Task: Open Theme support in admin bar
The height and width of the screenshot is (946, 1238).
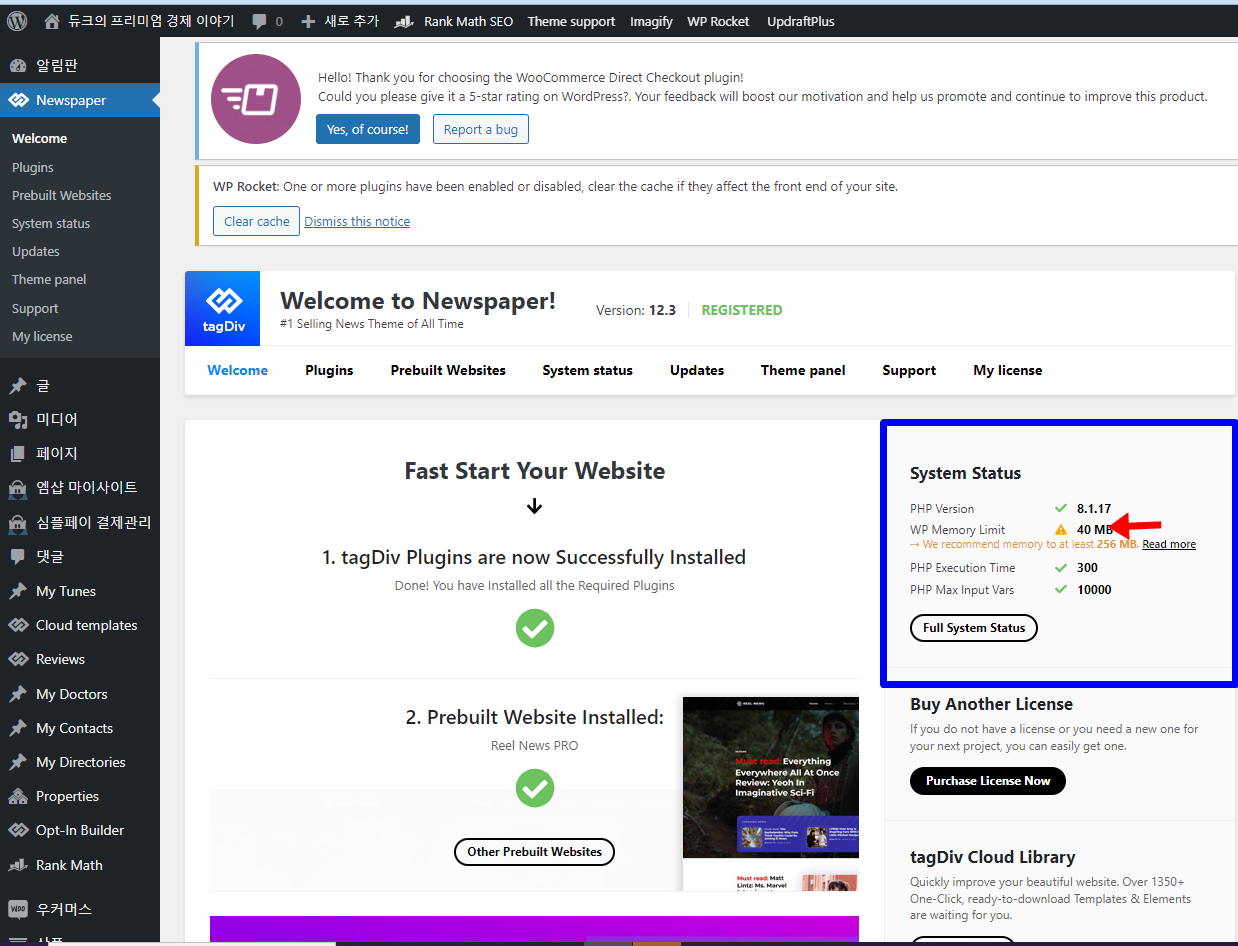Action: pos(571,21)
